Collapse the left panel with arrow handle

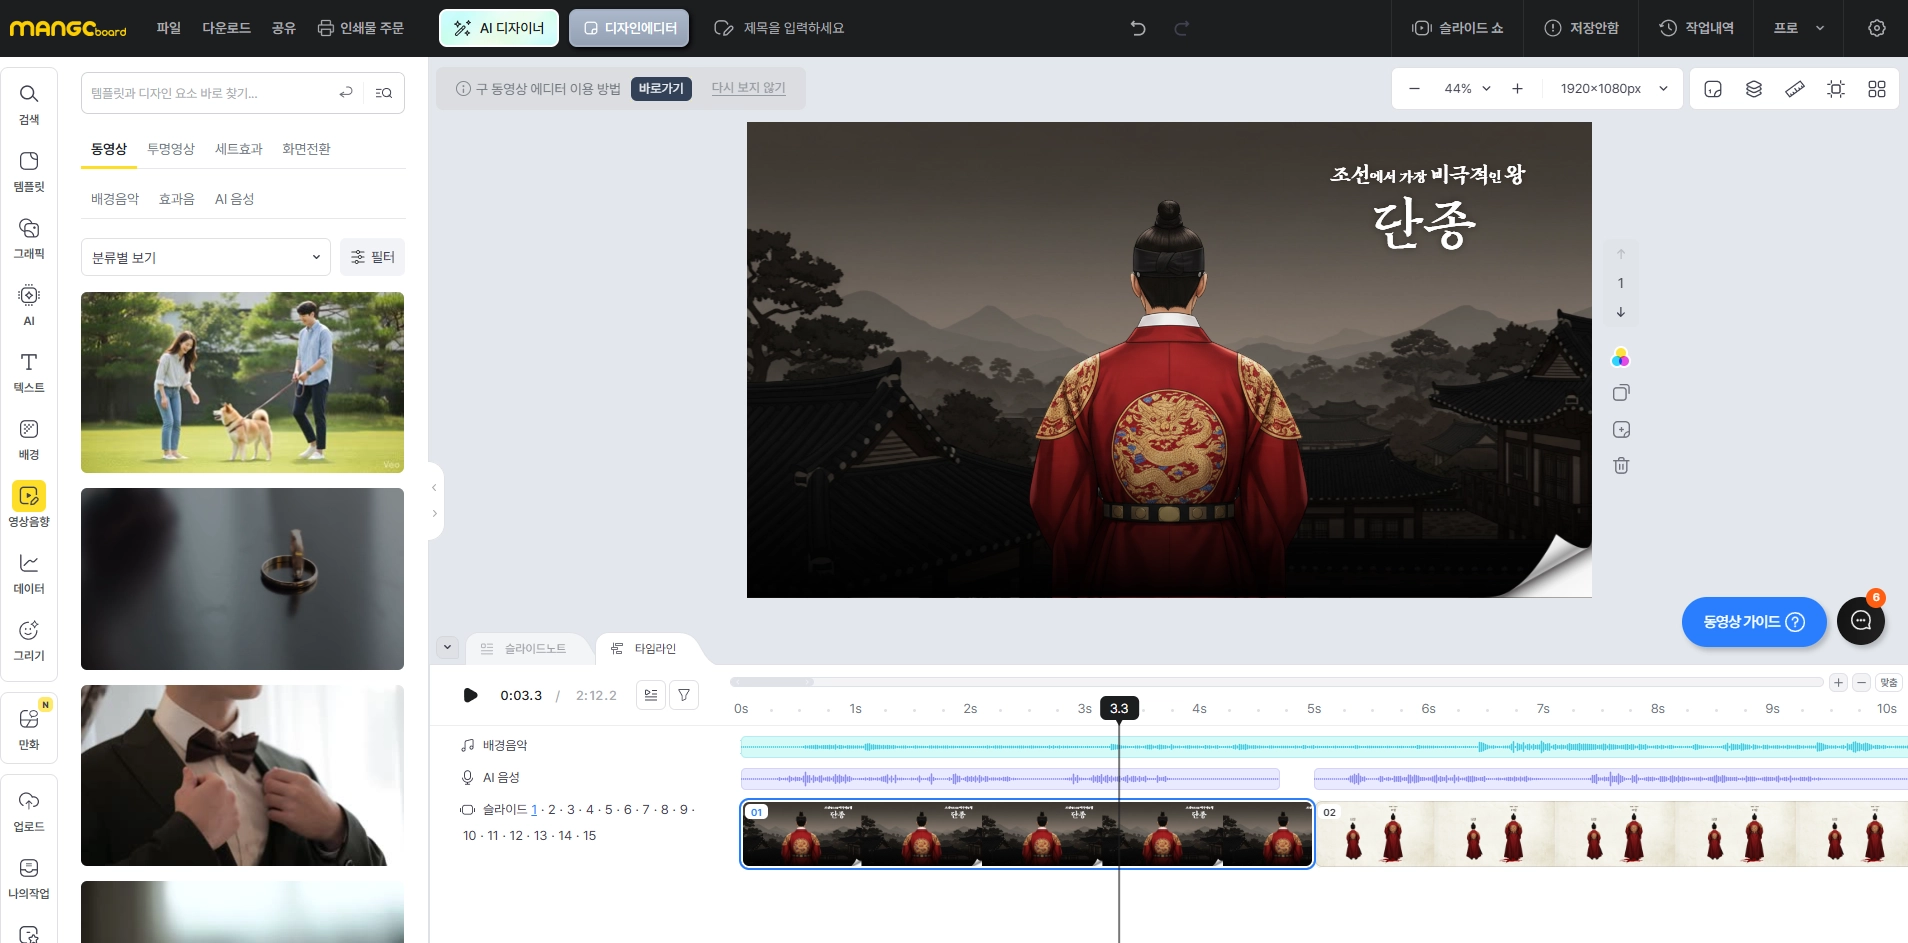[434, 488]
